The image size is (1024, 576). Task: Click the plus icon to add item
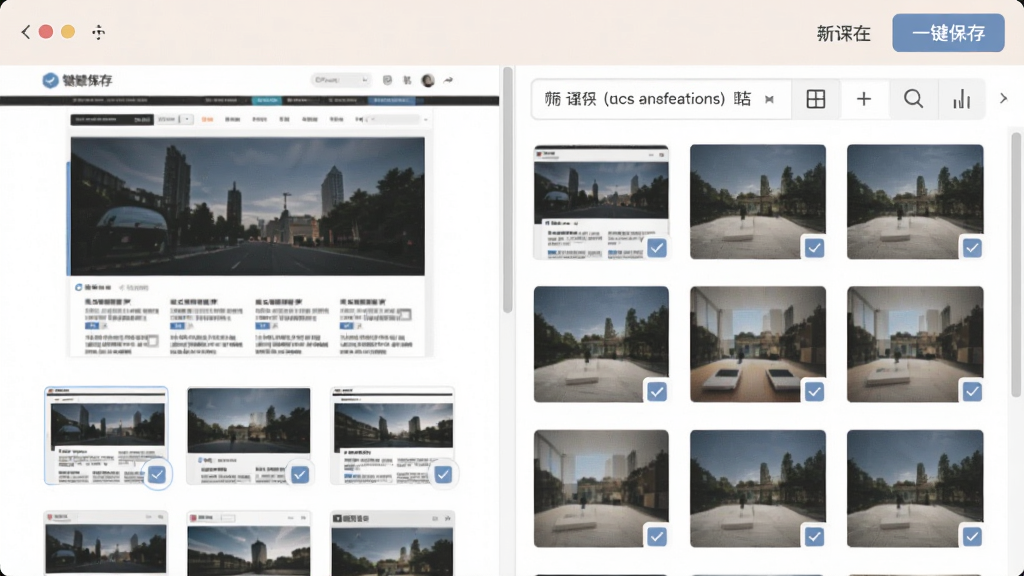pos(864,99)
